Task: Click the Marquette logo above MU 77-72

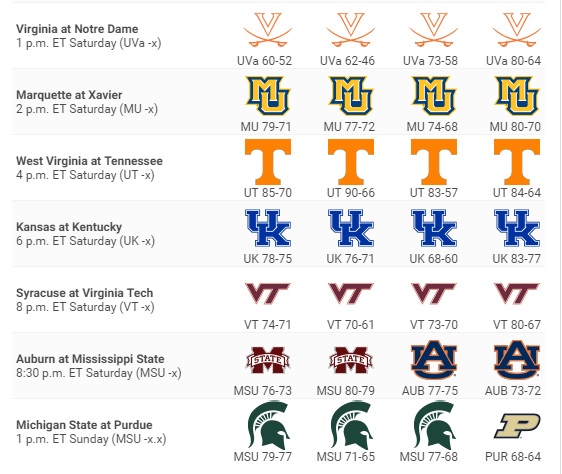Action: [x=351, y=96]
